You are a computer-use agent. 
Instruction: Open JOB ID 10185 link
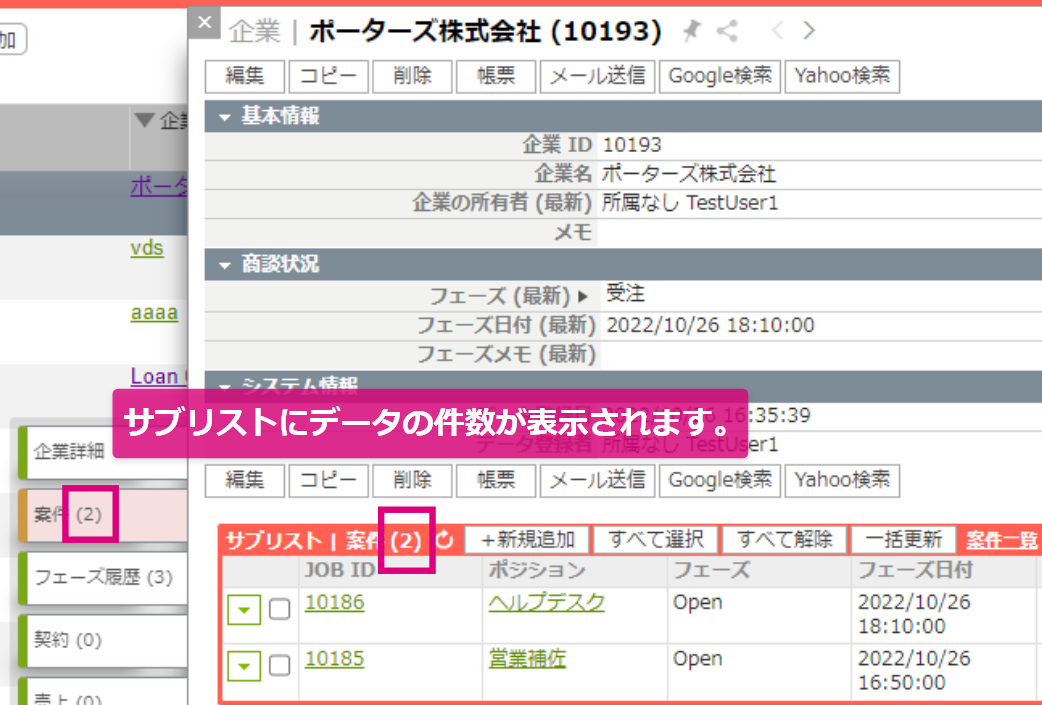point(334,659)
